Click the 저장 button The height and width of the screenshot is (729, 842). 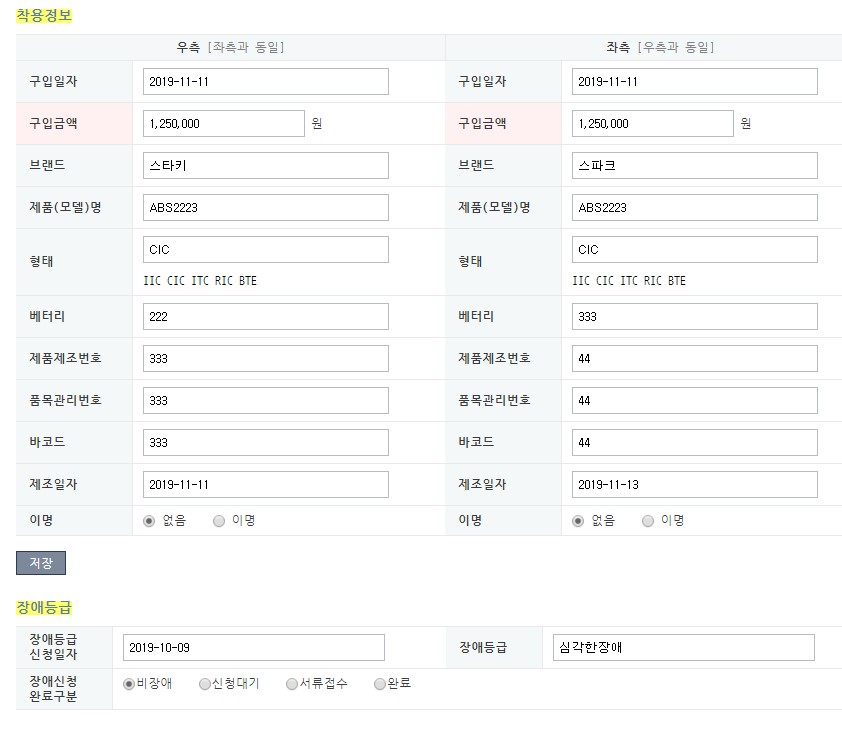pyautogui.click(x=41, y=563)
